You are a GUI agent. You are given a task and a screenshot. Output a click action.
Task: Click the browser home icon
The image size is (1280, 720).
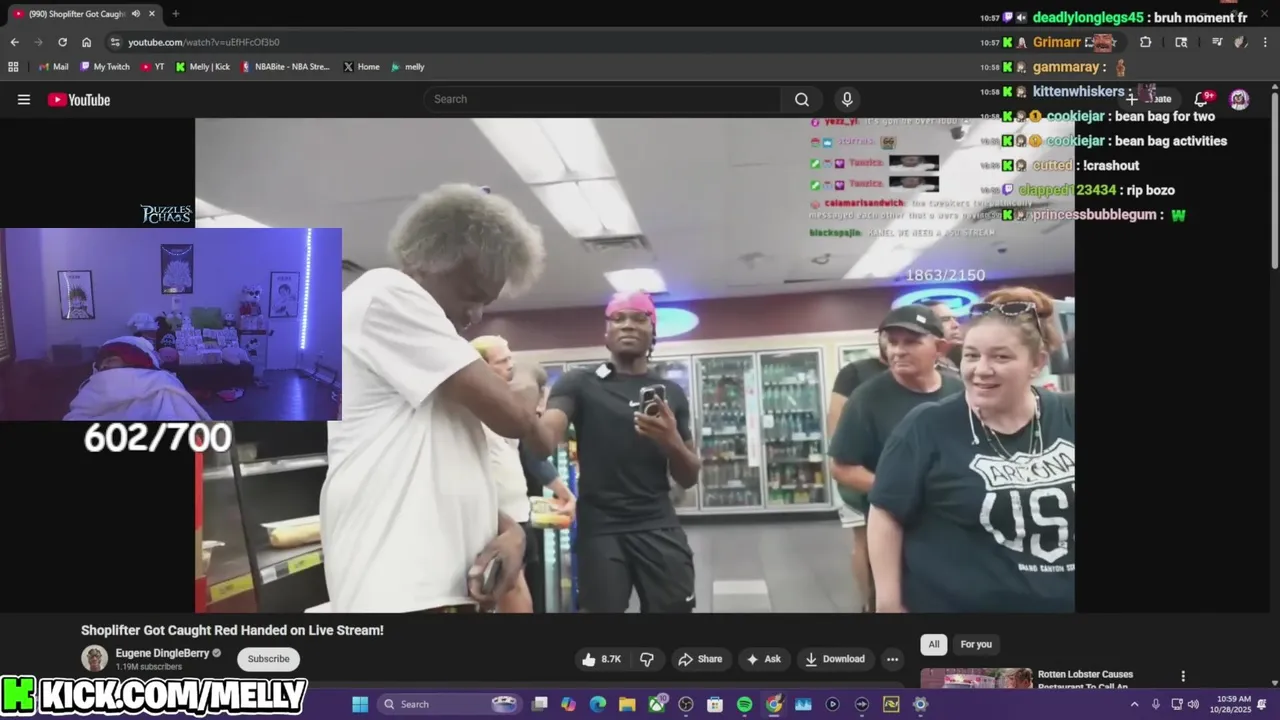coord(86,42)
